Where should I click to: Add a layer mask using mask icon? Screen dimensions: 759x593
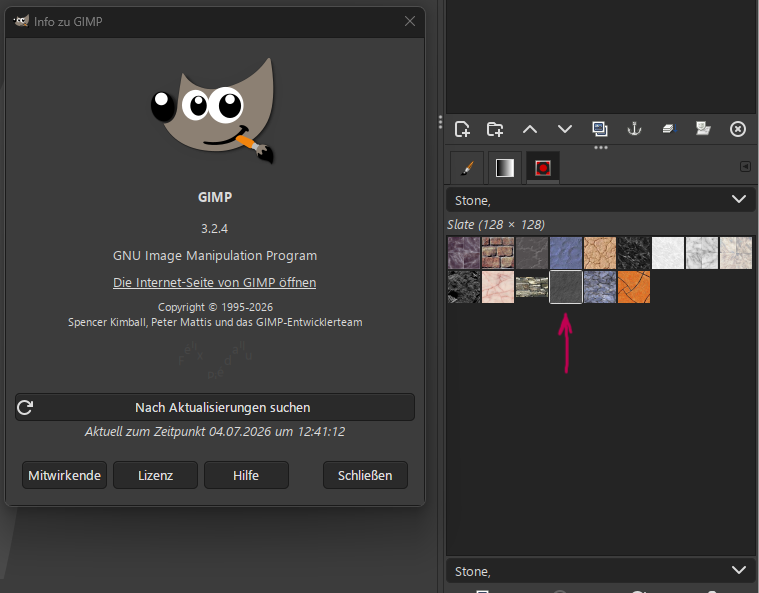point(703,129)
